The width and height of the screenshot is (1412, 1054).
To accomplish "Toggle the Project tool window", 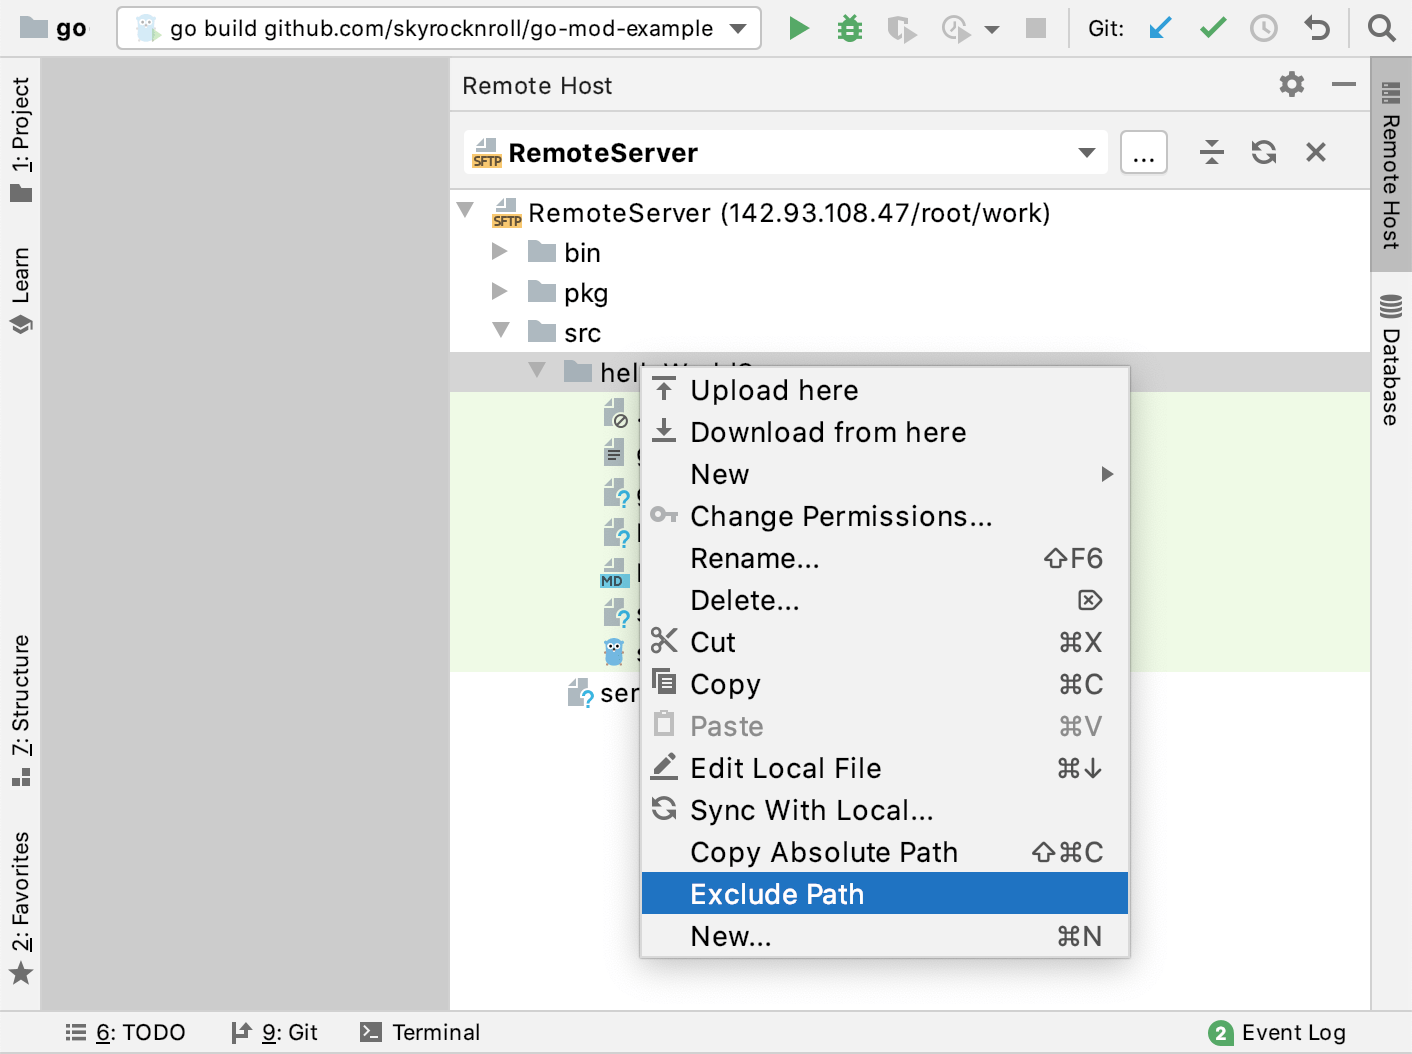I will (x=21, y=140).
